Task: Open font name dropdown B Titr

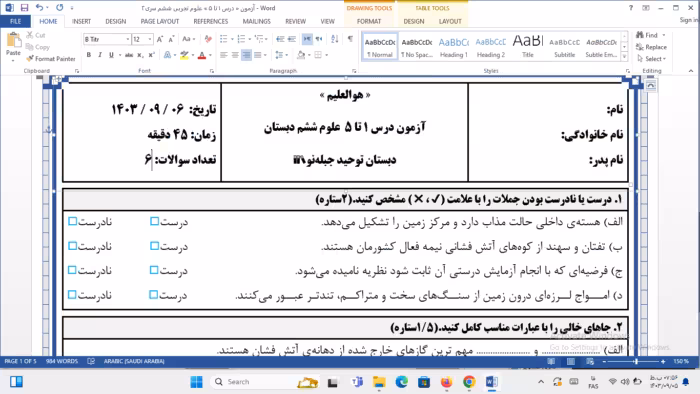Action: click(128, 39)
